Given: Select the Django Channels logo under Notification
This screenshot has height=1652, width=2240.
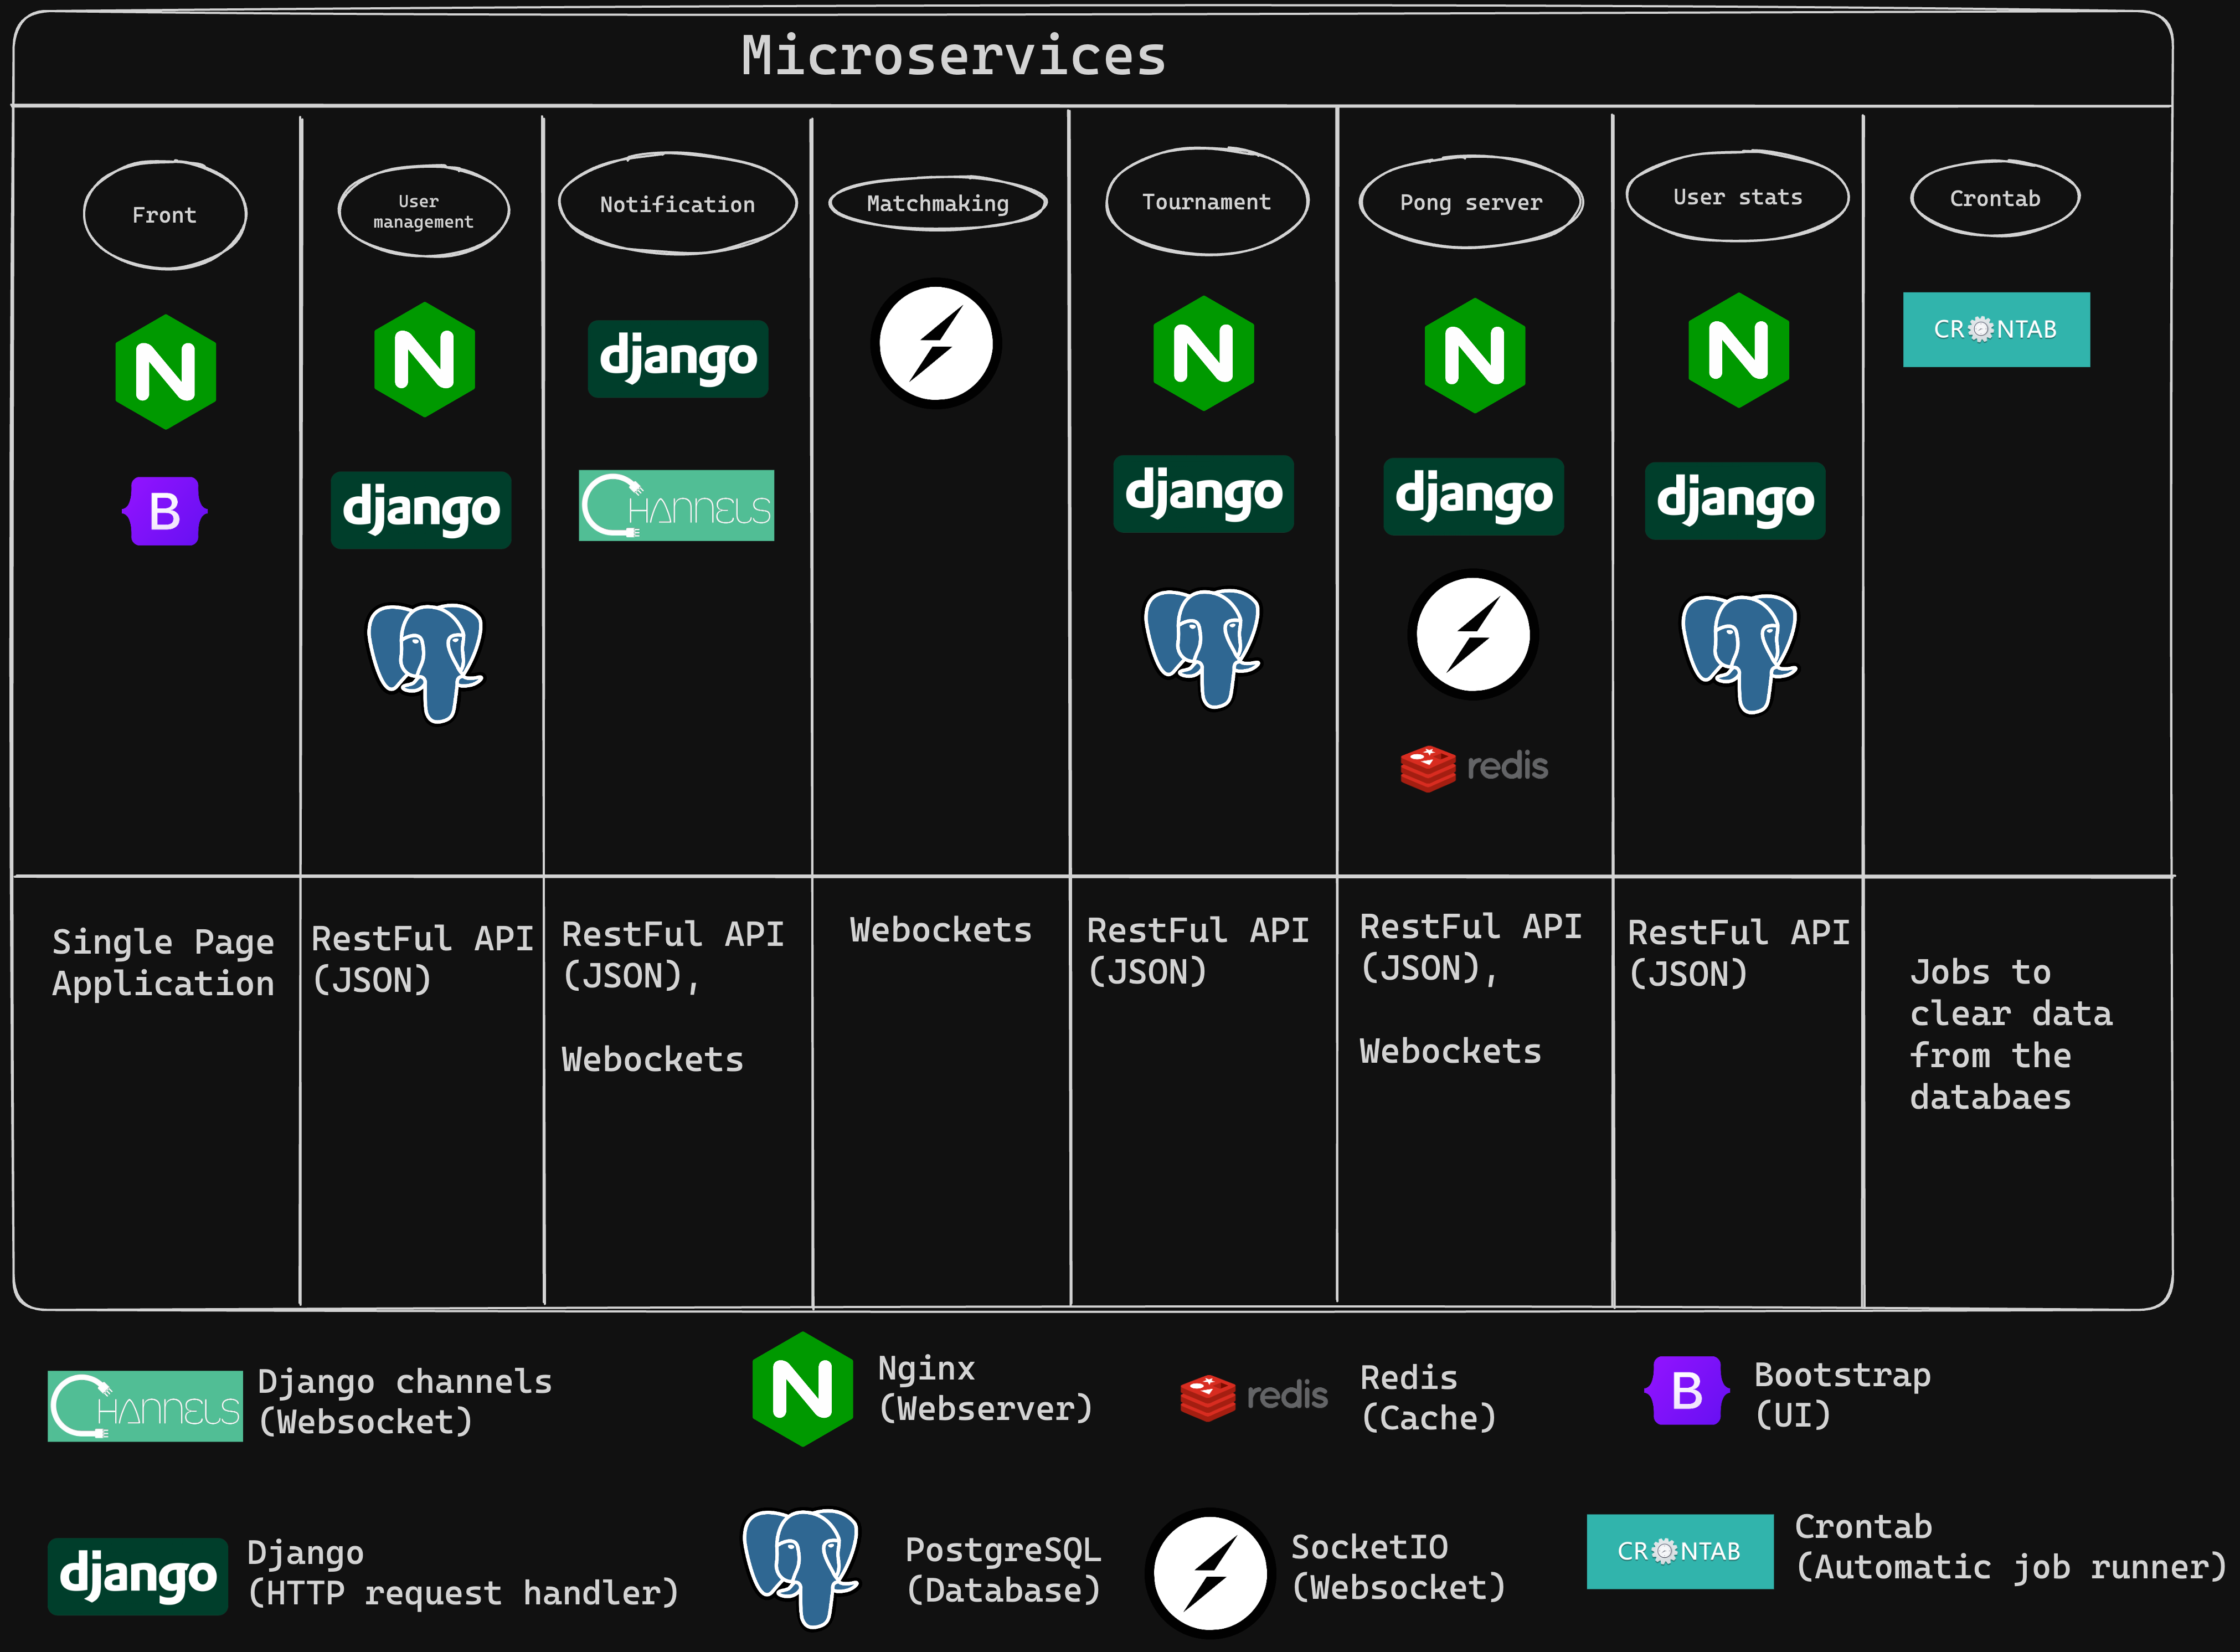Looking at the screenshot, I should 676,506.
